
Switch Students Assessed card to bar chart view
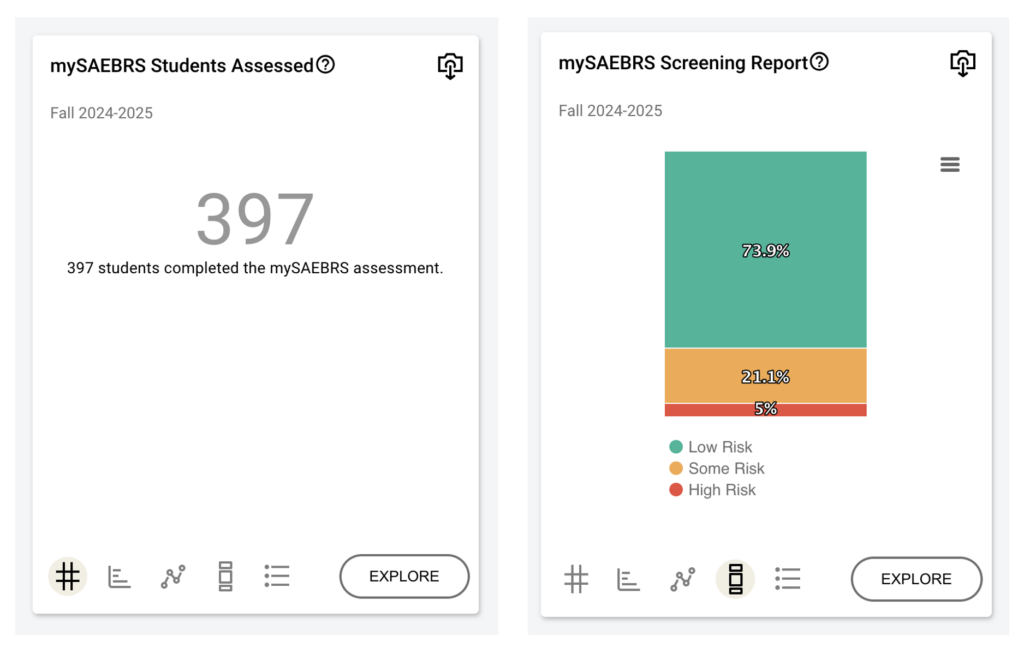(119, 577)
